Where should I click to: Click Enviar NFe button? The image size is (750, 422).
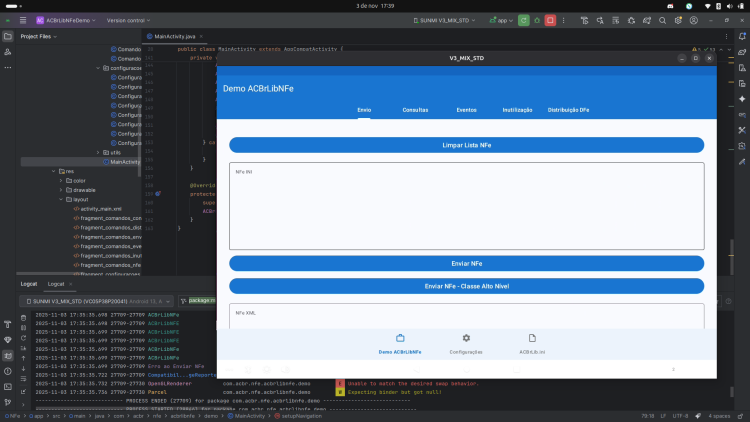point(466,264)
